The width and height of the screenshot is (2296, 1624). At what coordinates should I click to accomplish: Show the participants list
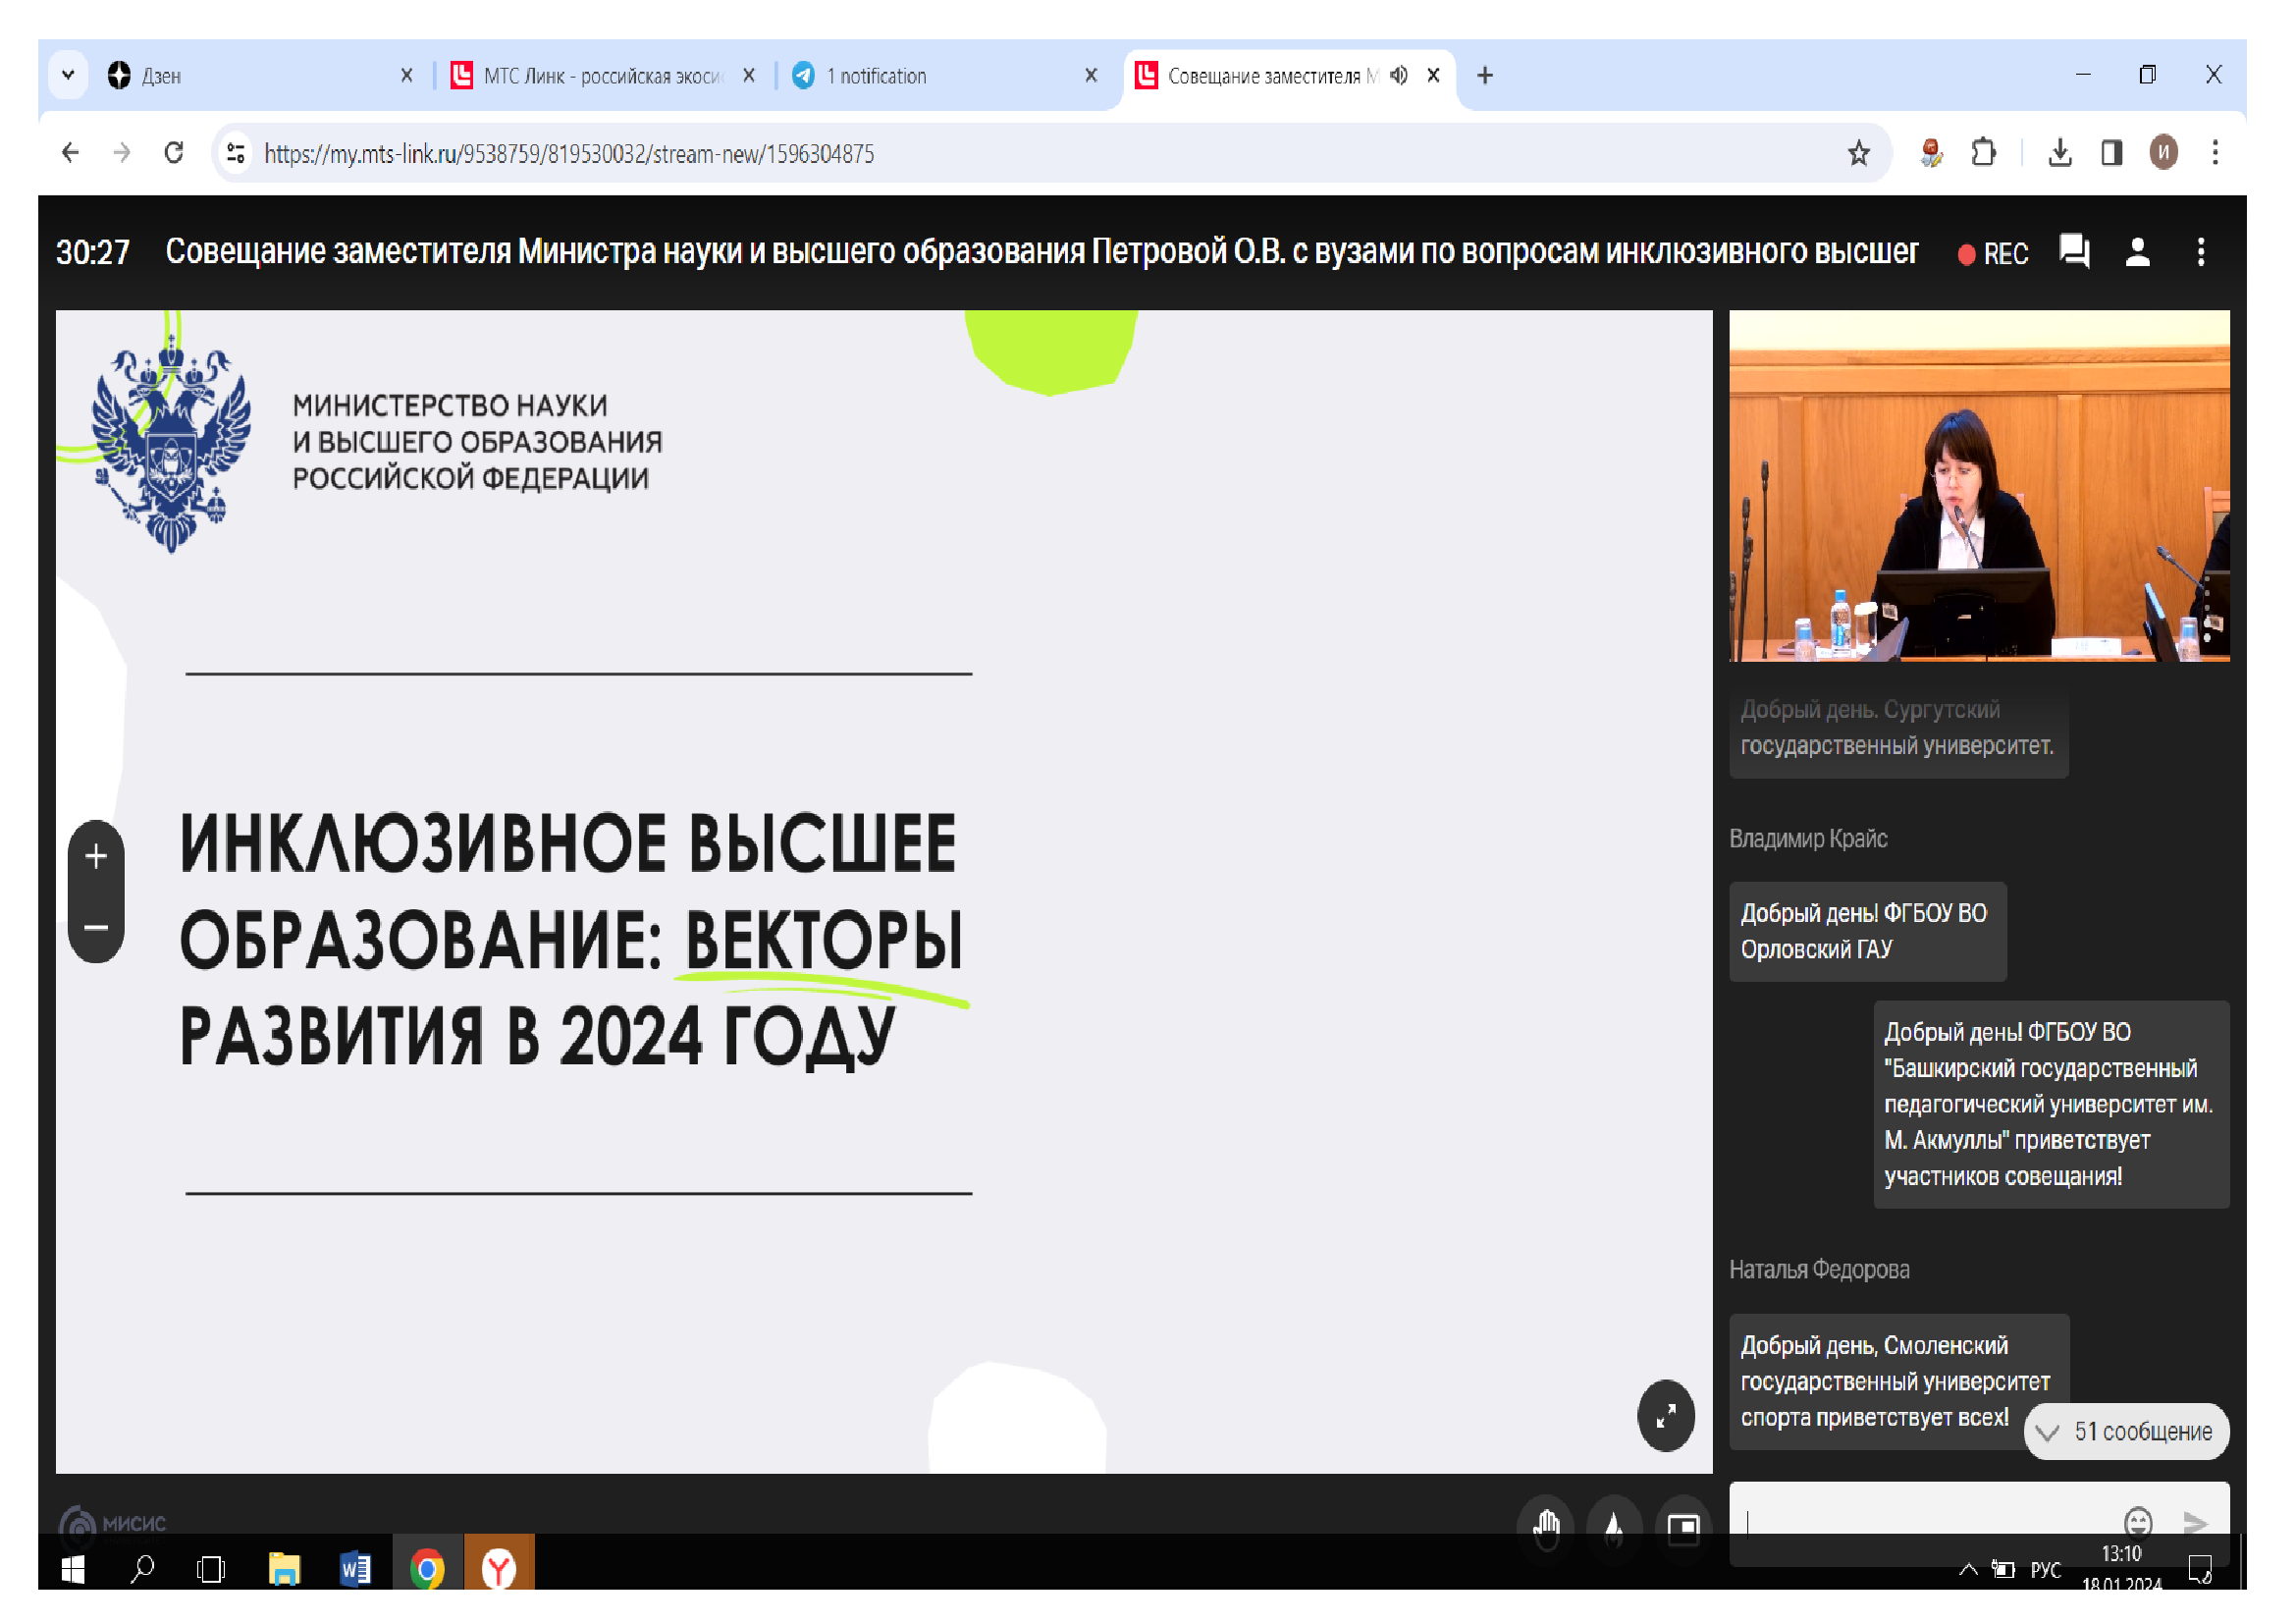[x=2137, y=251]
